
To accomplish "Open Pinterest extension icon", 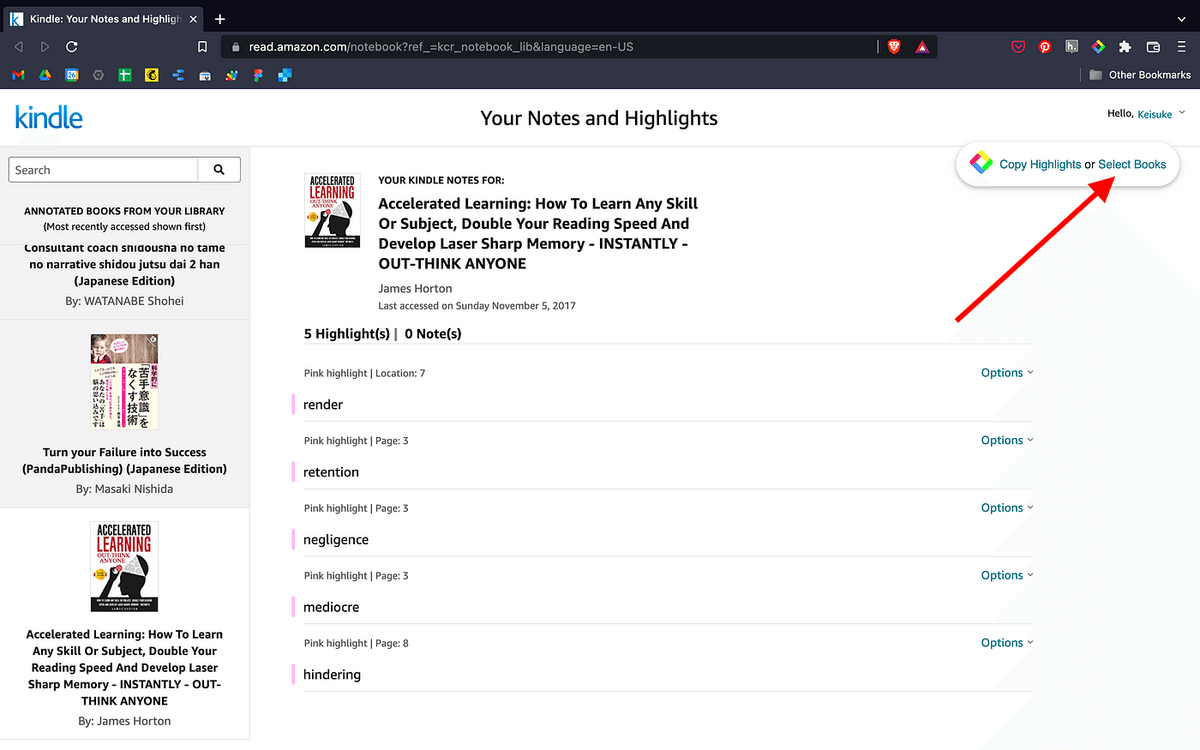I will pos(1045,47).
